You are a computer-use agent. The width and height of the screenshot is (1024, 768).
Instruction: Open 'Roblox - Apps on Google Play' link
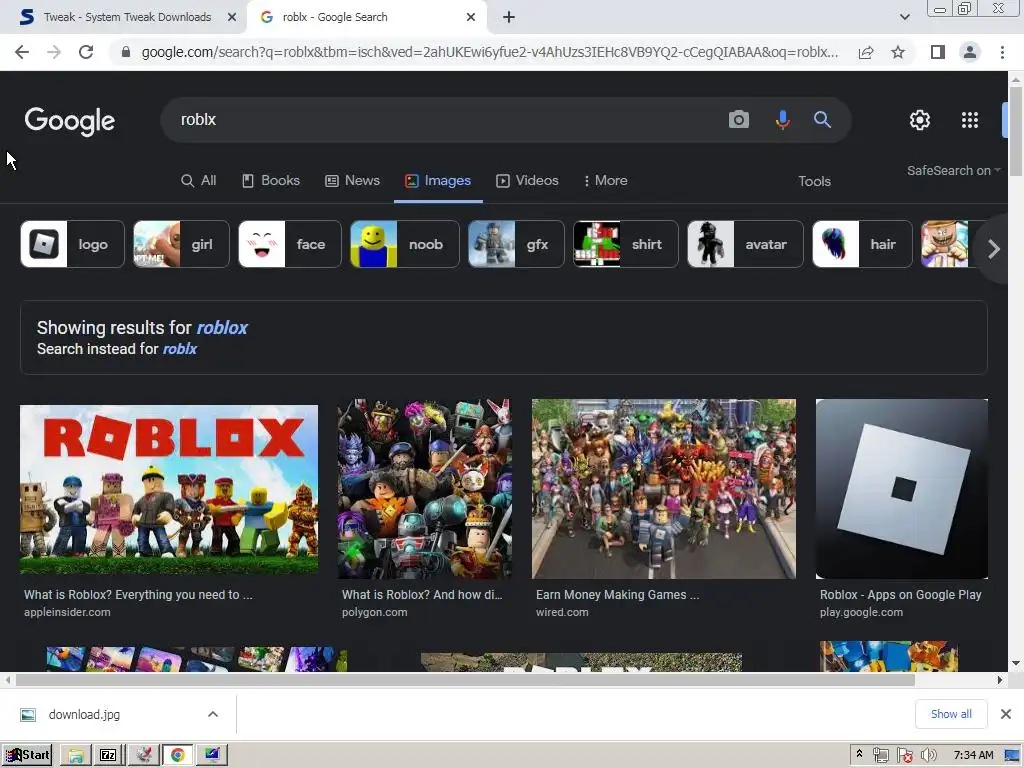[901, 595]
